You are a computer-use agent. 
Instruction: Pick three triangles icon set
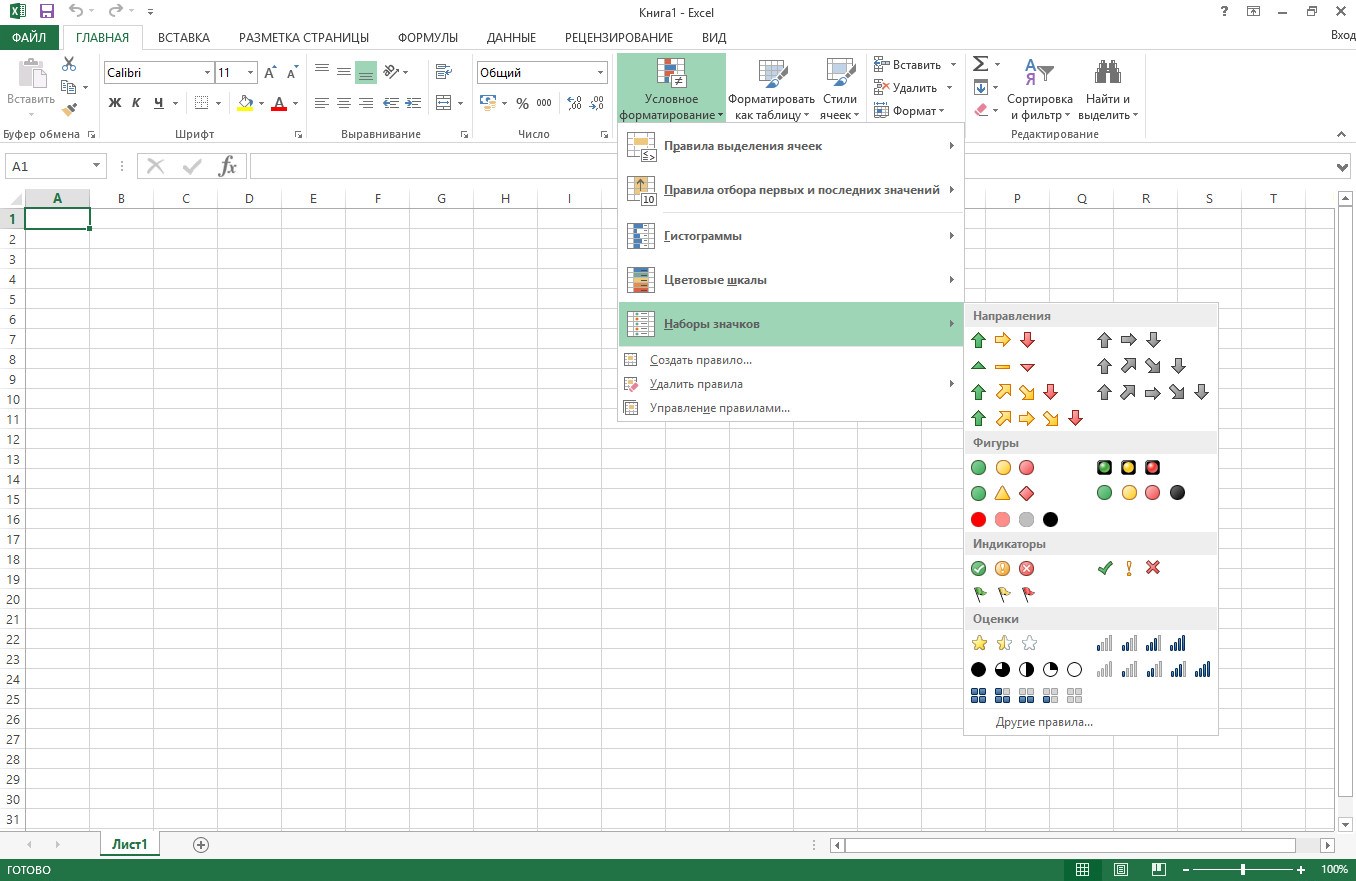pos(1003,366)
